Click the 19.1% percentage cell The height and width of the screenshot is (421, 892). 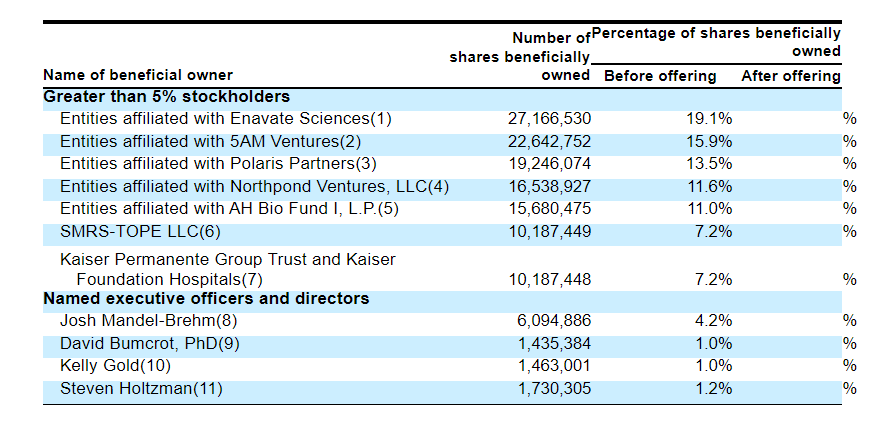710,119
